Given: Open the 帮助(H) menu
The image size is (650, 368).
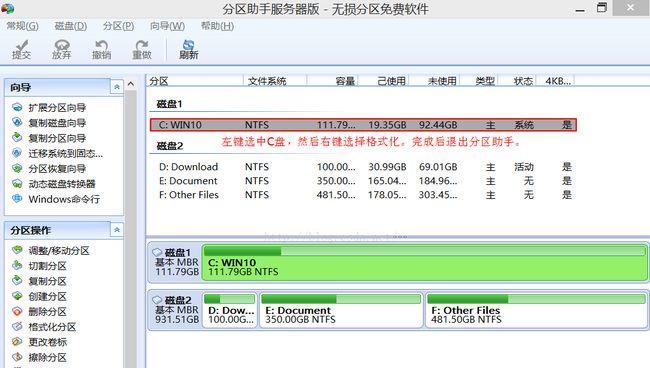Looking at the screenshot, I should (217, 26).
